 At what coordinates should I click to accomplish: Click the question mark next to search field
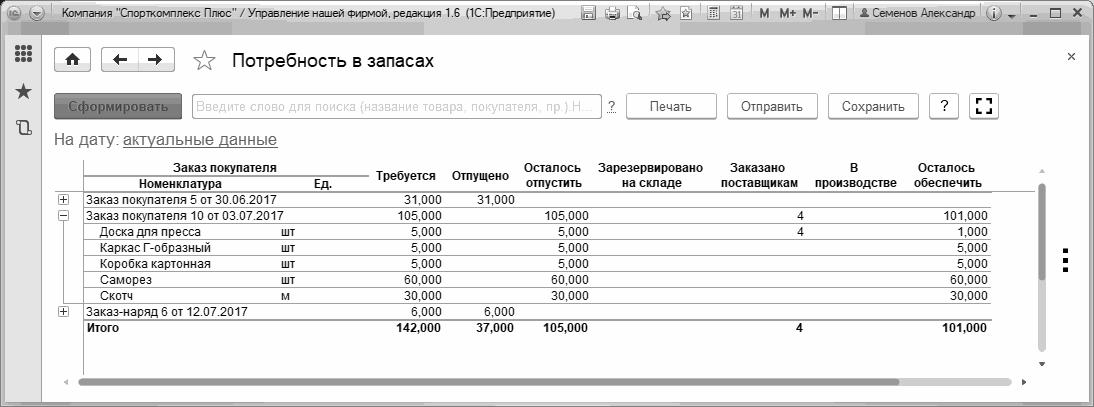click(x=612, y=107)
